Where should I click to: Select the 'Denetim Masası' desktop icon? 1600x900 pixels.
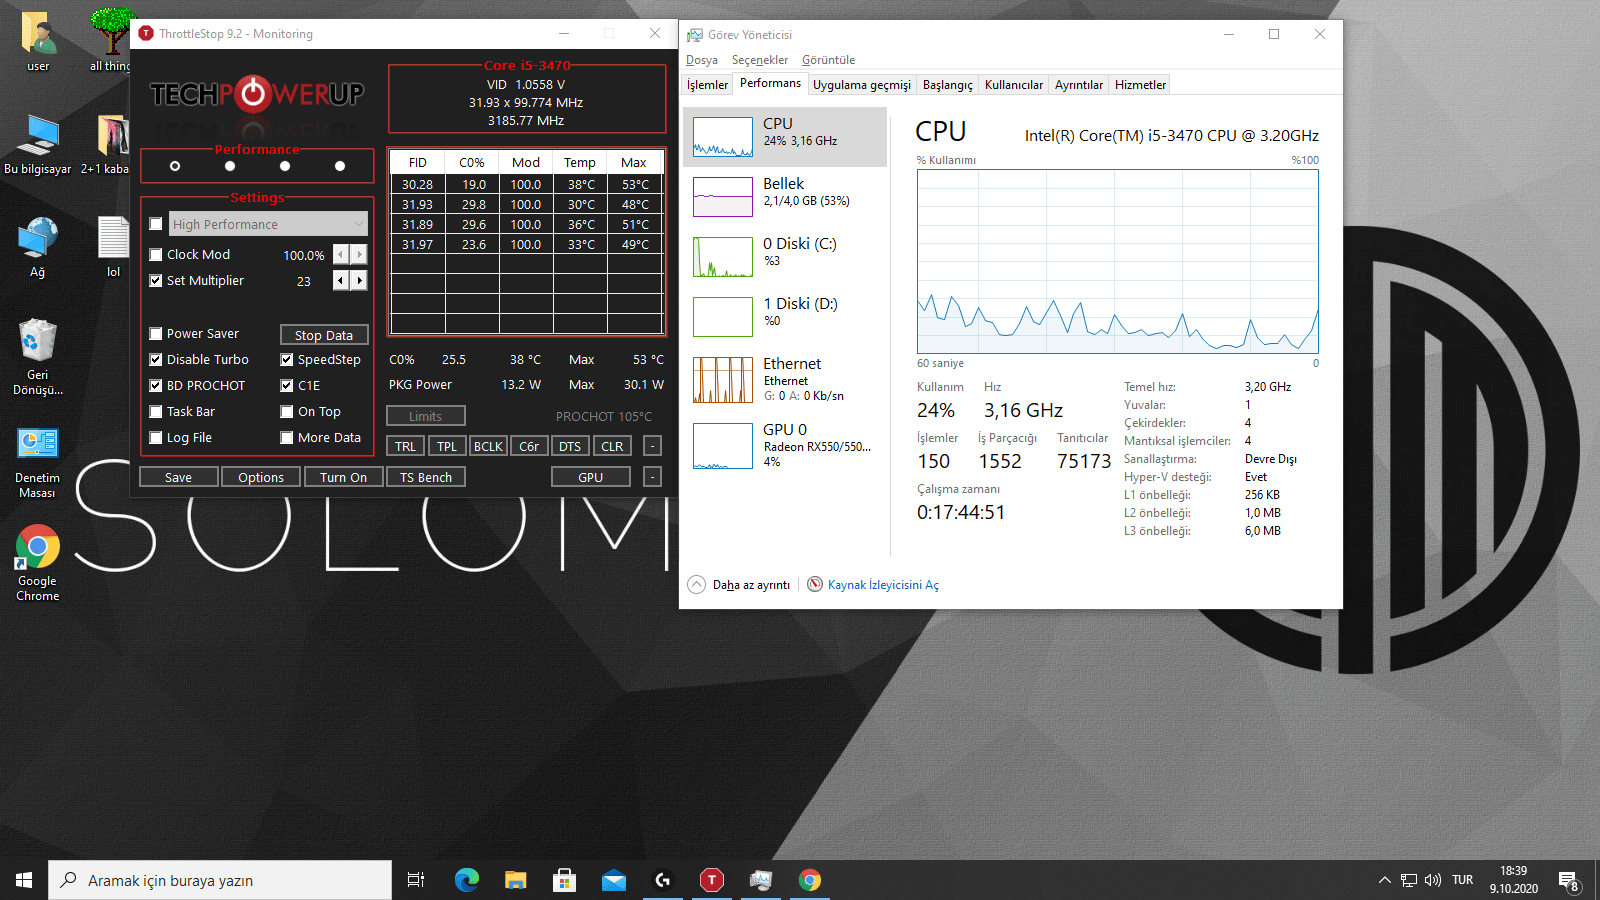tap(38, 462)
